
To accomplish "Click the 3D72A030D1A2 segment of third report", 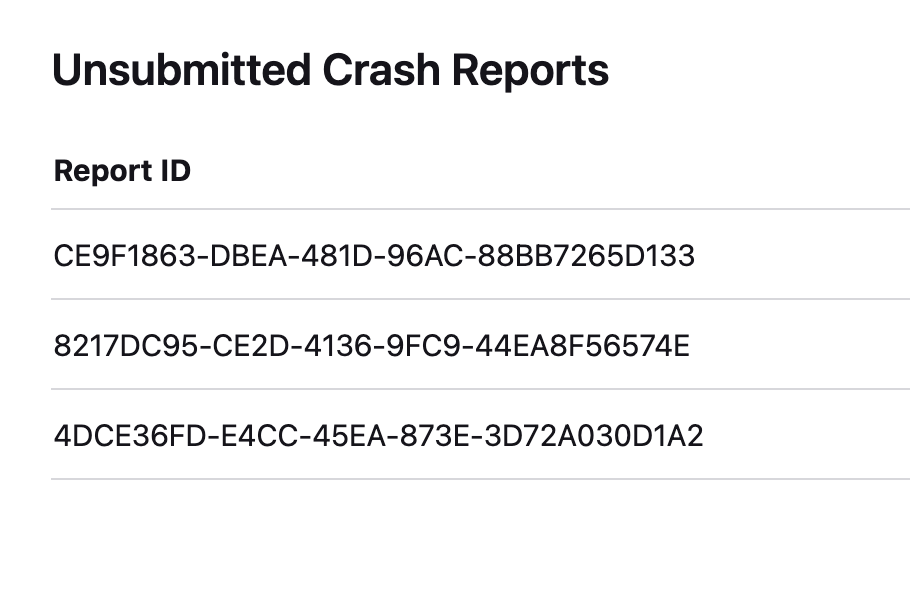I will pos(594,436).
